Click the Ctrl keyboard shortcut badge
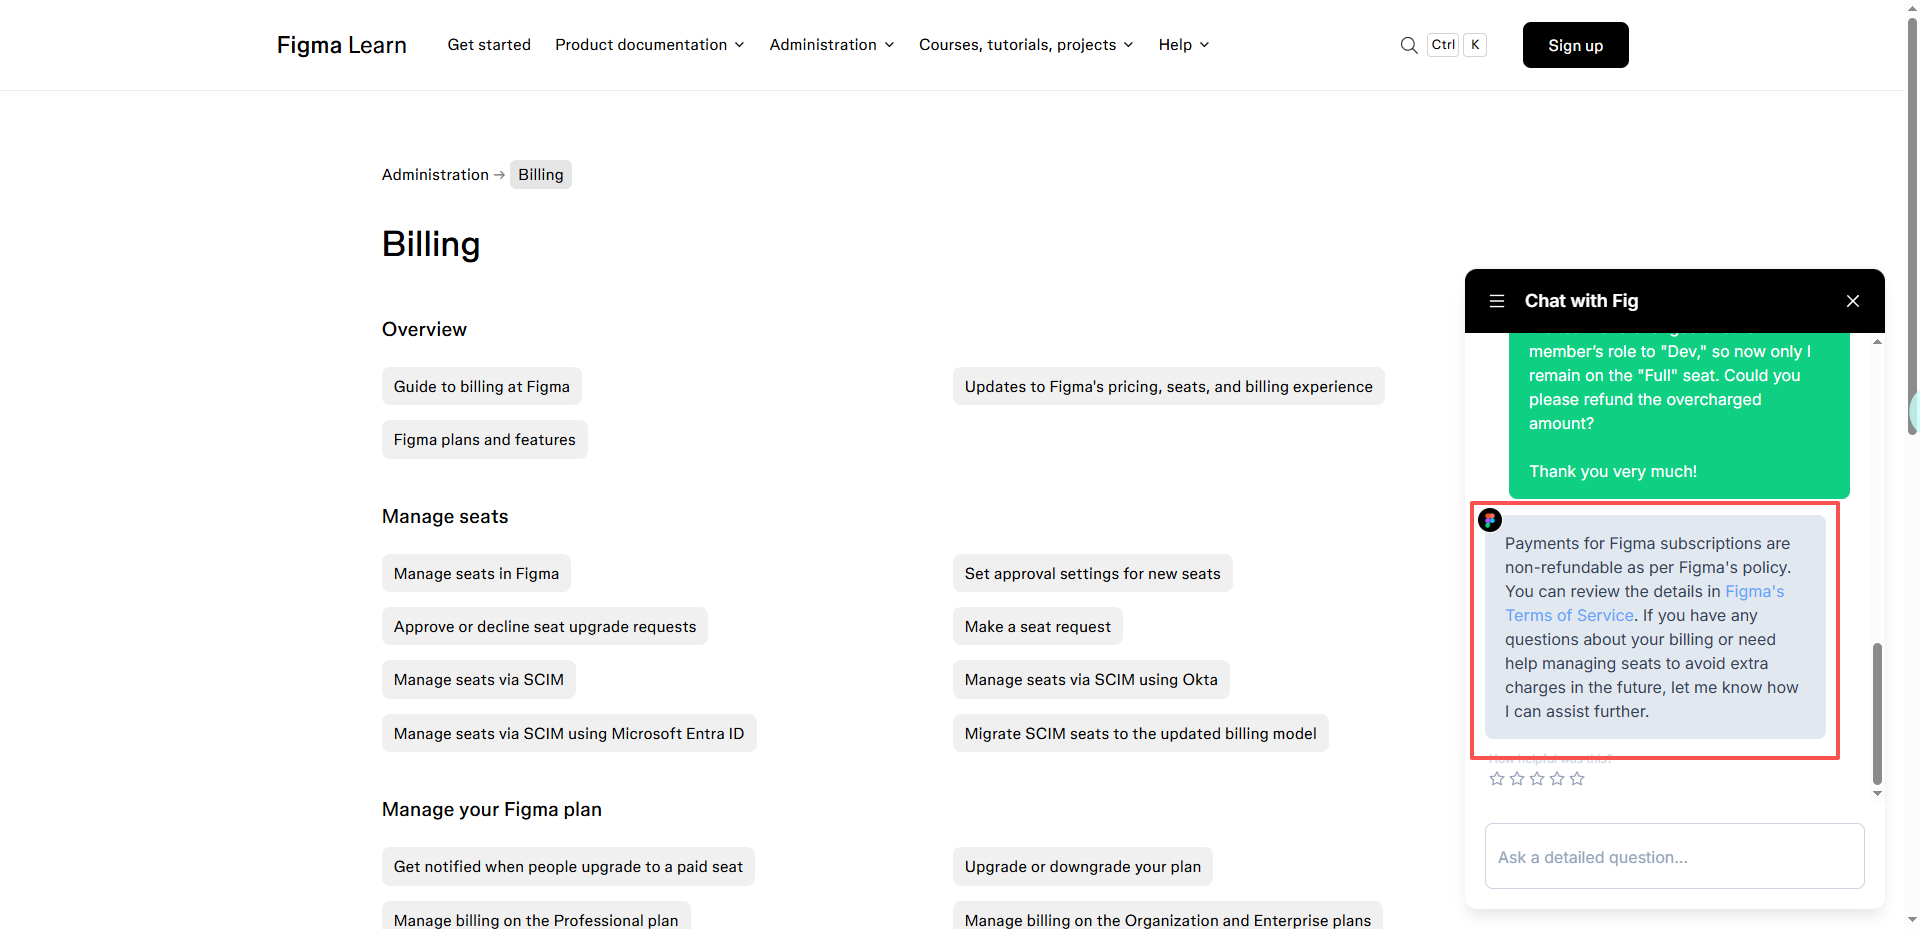The height and width of the screenshot is (929, 1920). [x=1443, y=45]
